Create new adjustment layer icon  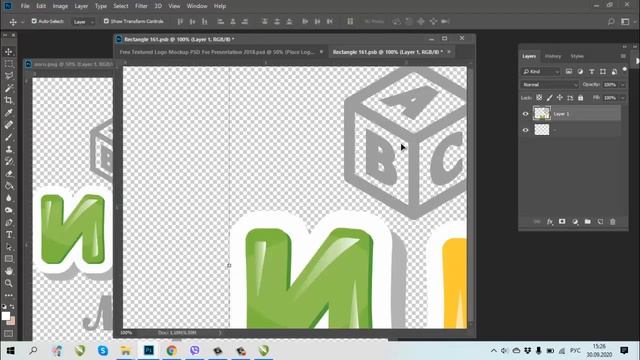point(575,222)
